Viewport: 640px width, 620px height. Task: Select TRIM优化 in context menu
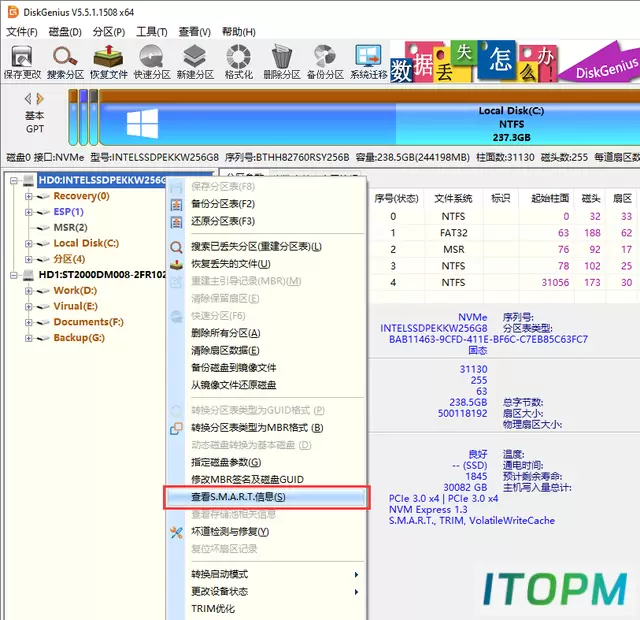coord(213,609)
